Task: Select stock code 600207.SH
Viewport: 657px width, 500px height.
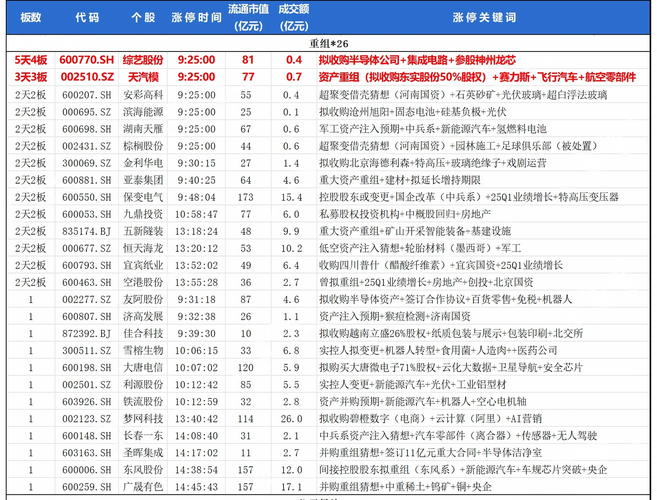Action: pyautogui.click(x=87, y=95)
